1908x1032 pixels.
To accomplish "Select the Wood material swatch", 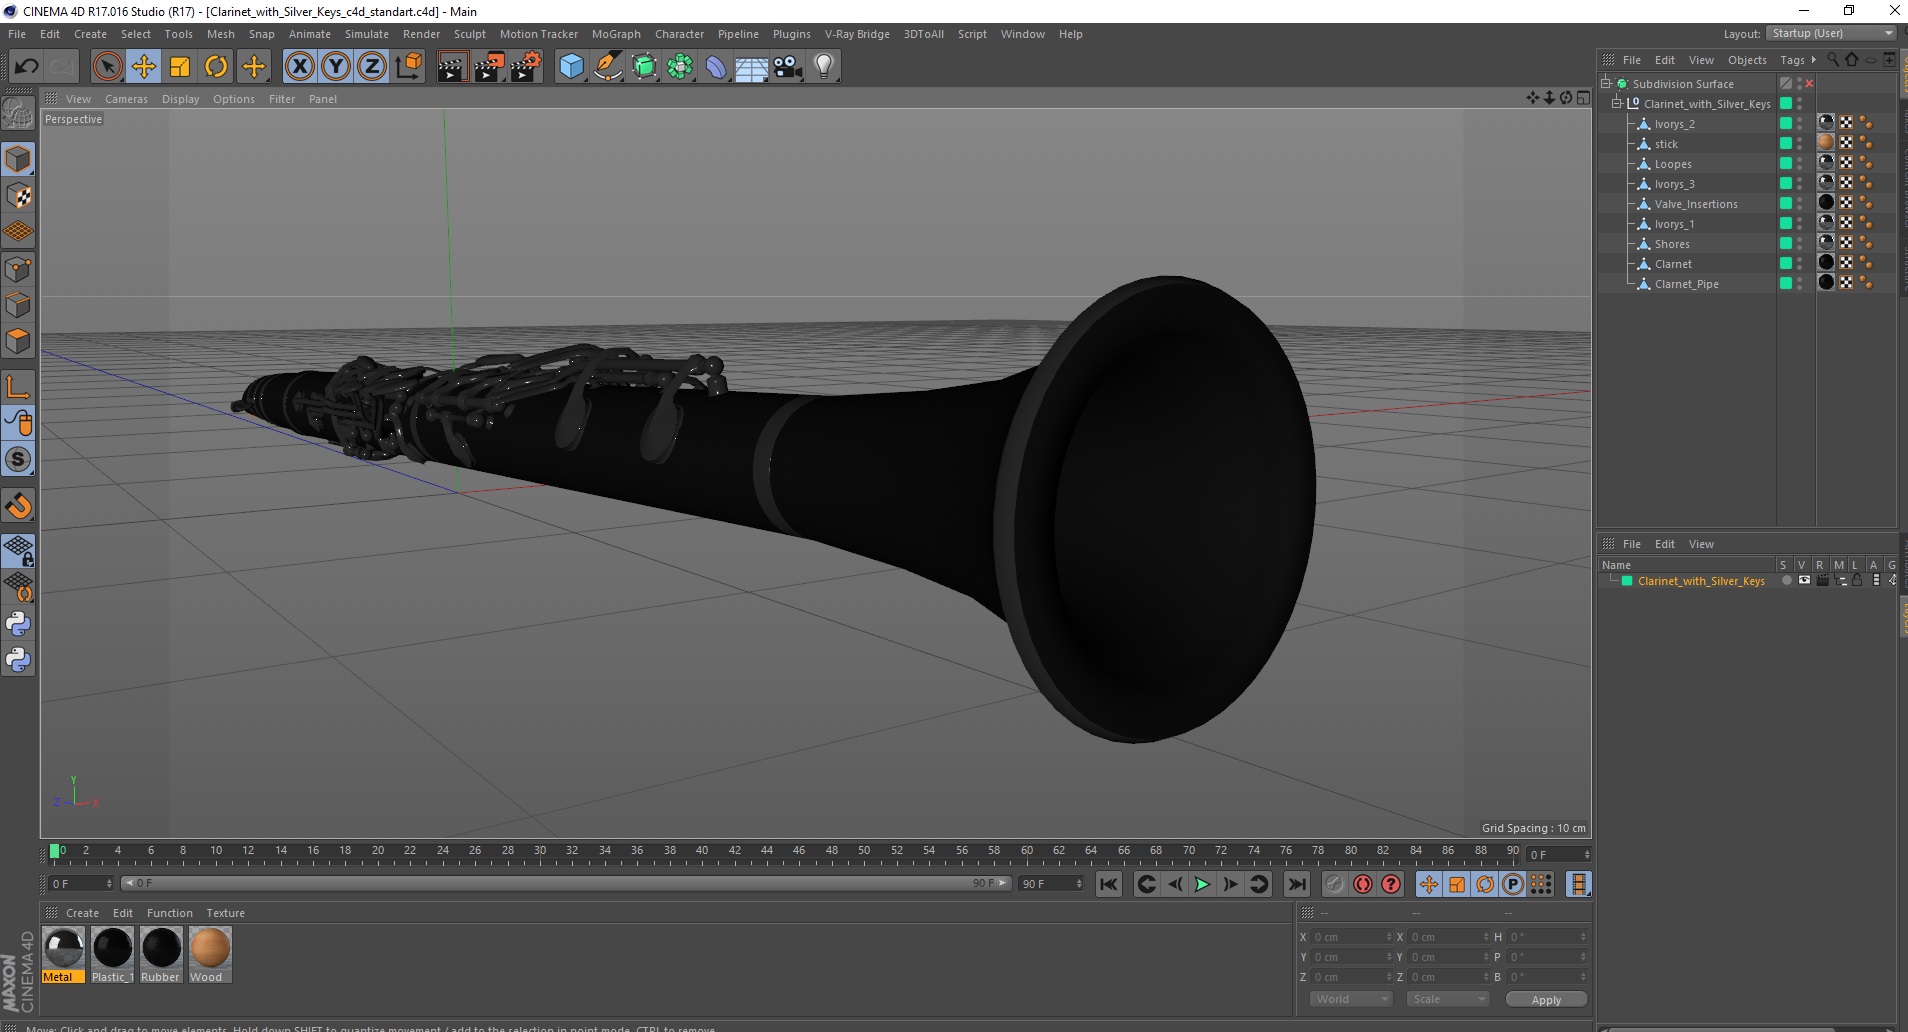I will coord(210,955).
